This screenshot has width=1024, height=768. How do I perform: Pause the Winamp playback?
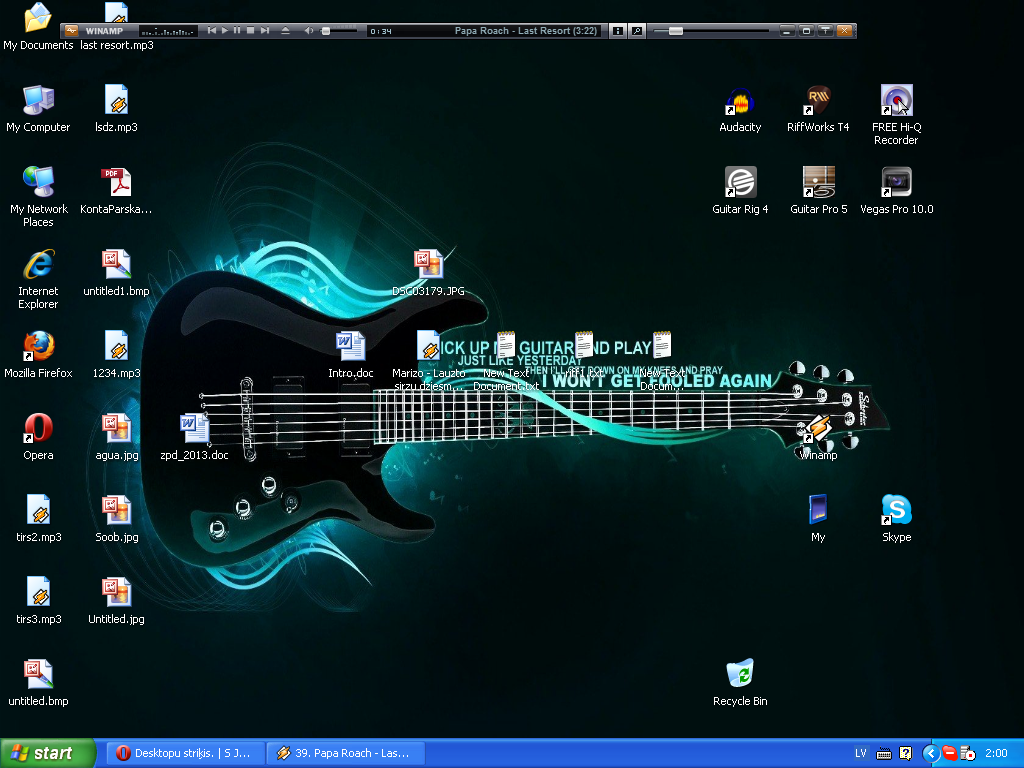tap(237, 31)
